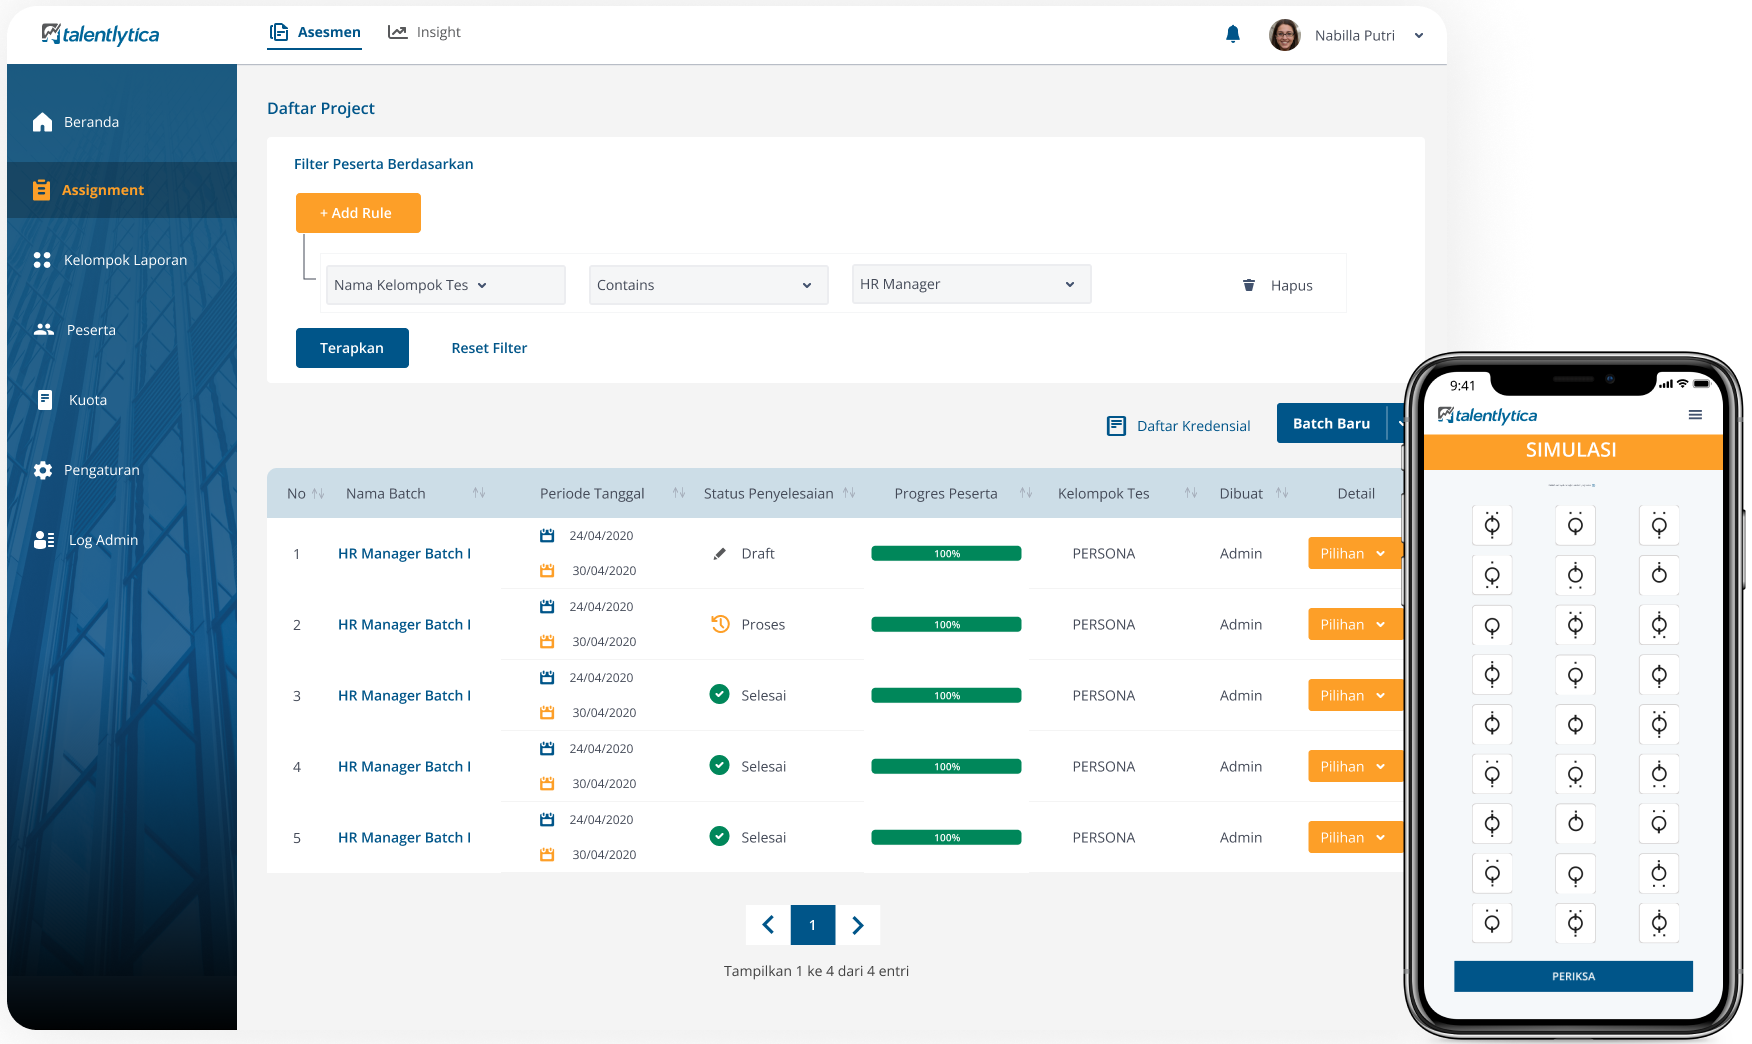Click the Batch Baru button

[x=1332, y=423]
